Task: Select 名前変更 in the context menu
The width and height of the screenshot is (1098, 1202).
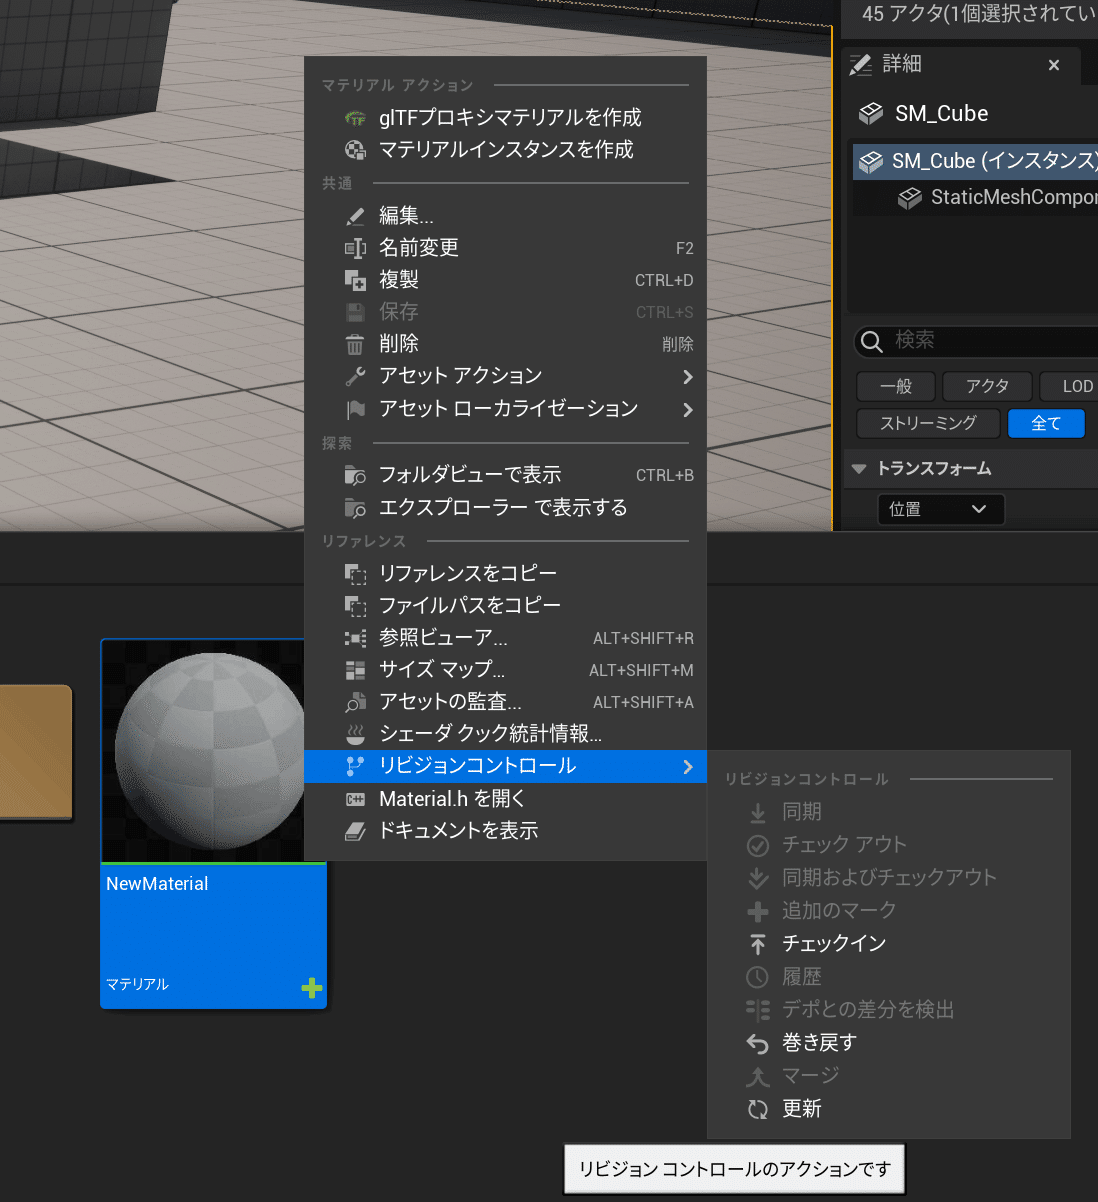Action: pos(505,248)
